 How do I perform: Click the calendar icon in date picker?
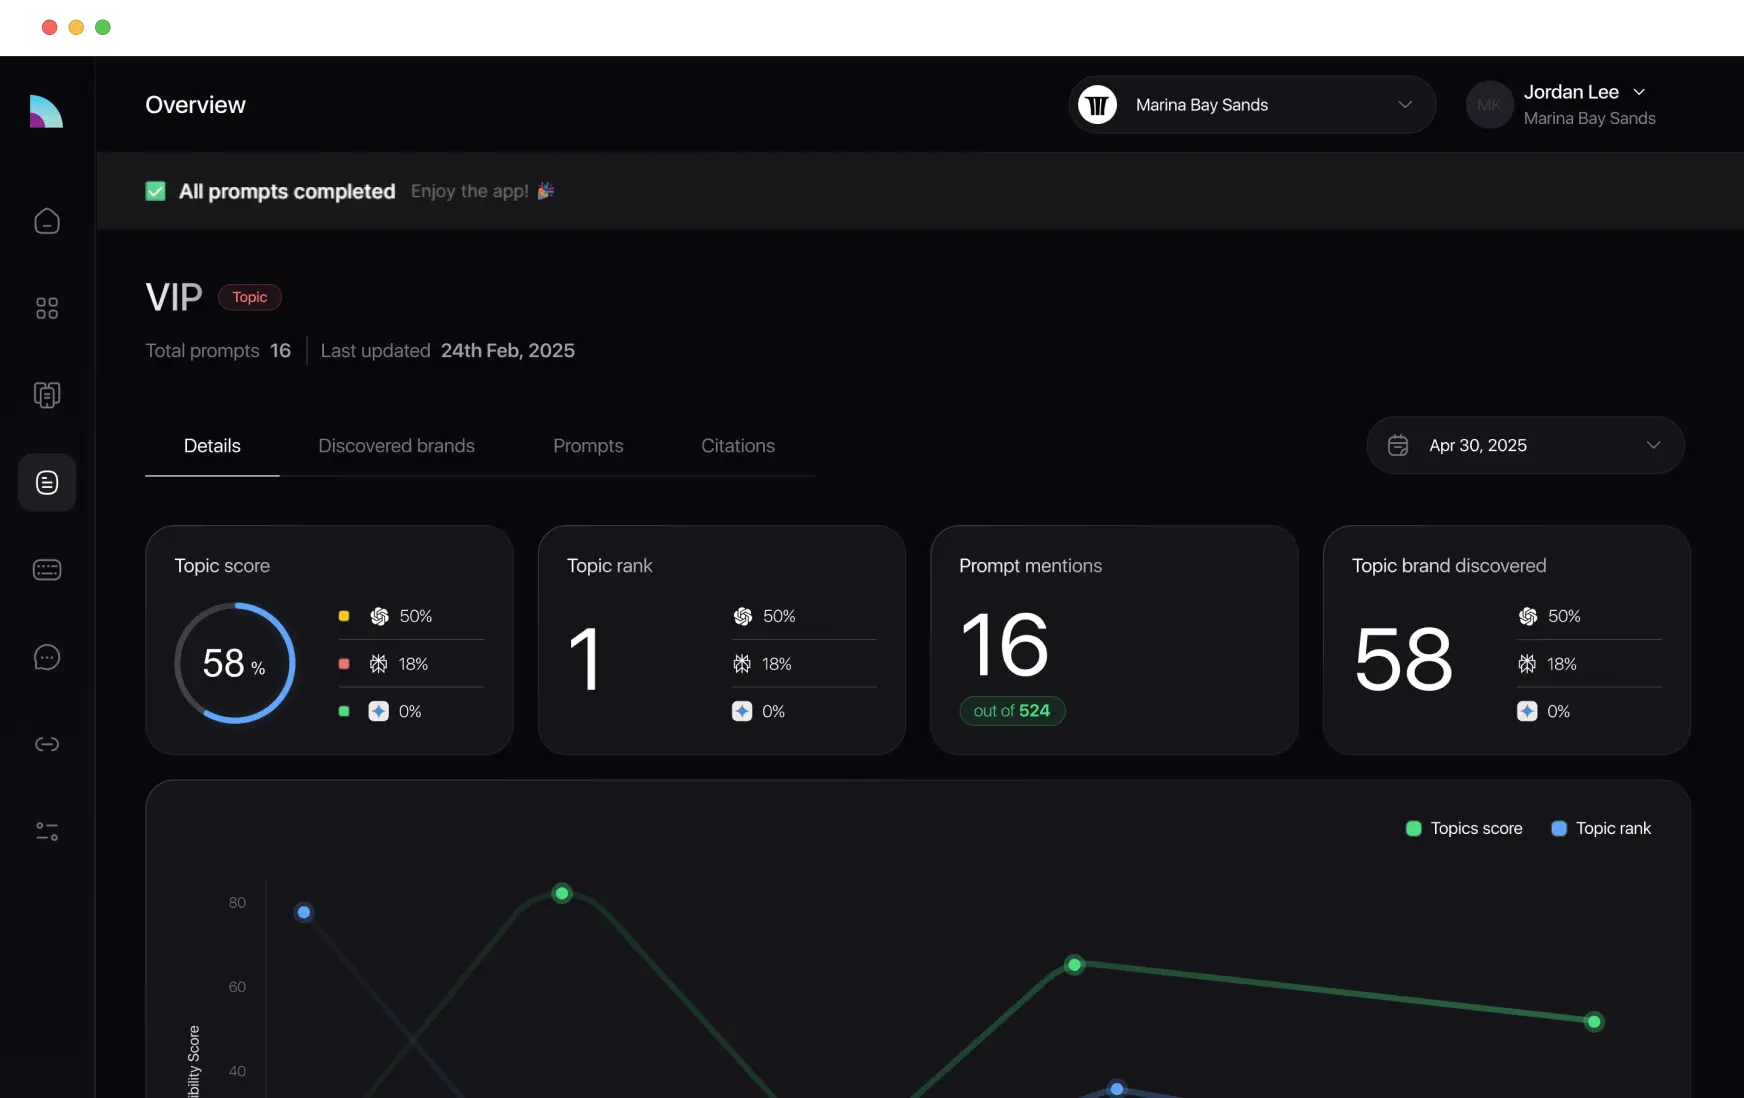(1398, 445)
